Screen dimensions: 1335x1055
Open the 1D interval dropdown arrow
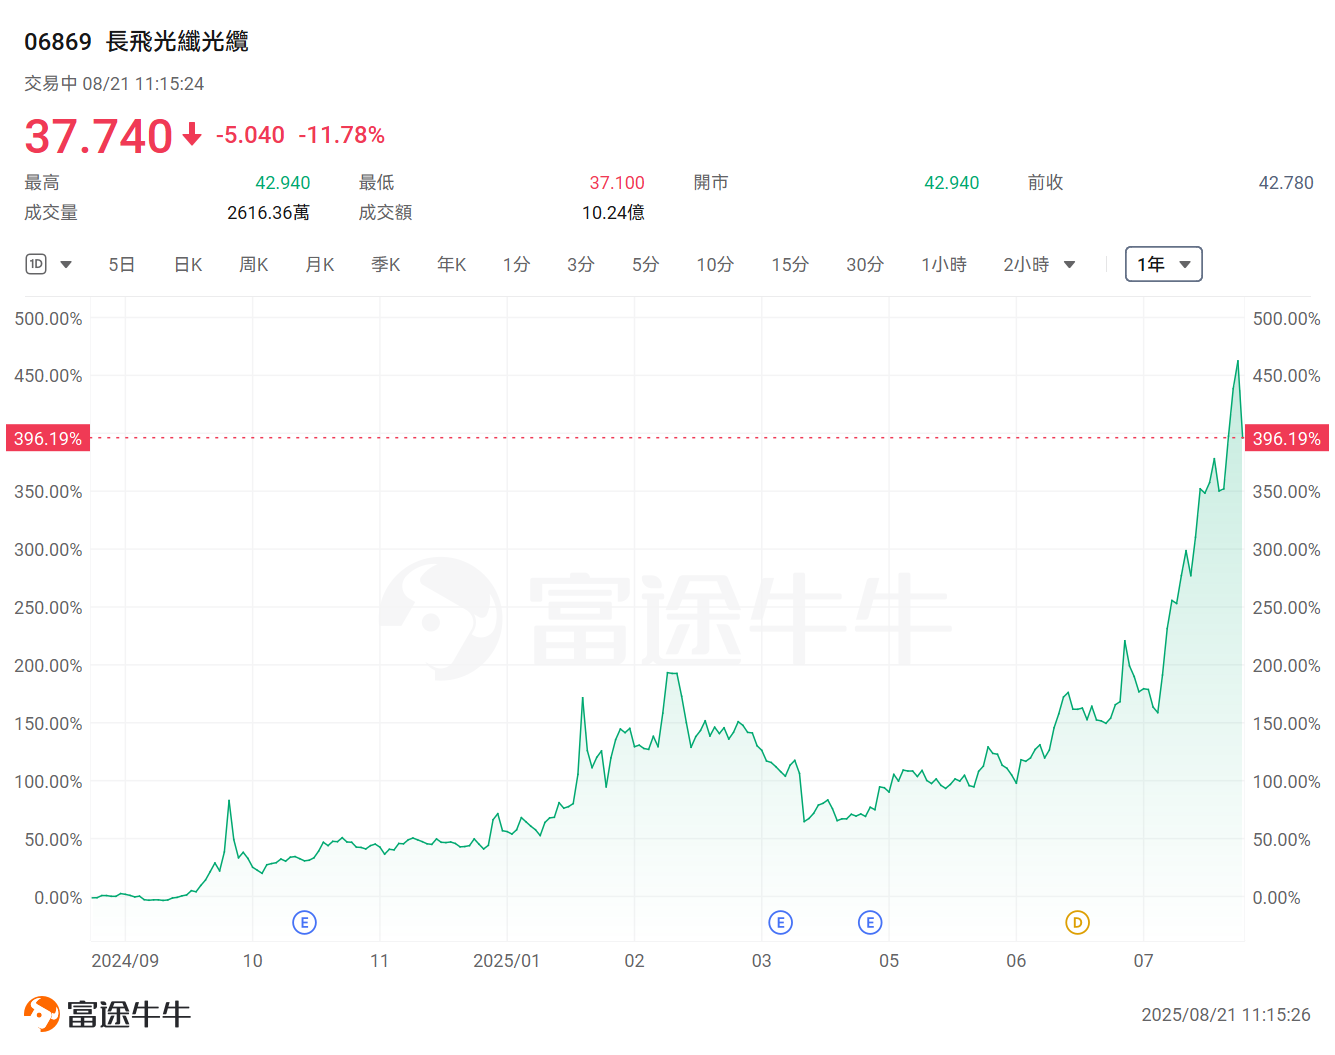(x=66, y=264)
